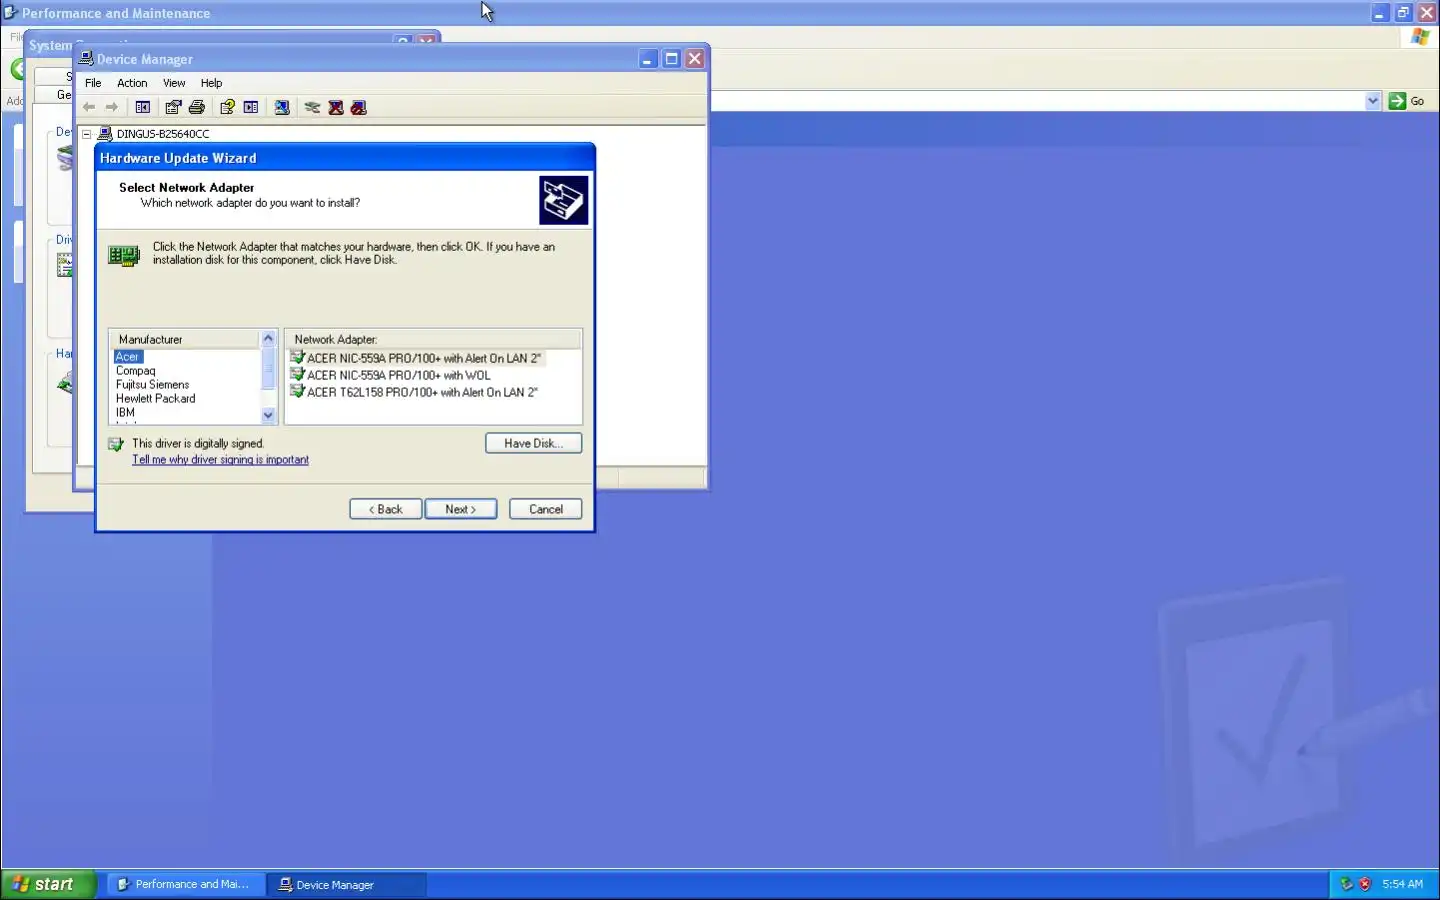This screenshot has height=900, width=1440.
Task: Click the Manufacturer list scrollbar thumb
Action: (x=268, y=368)
